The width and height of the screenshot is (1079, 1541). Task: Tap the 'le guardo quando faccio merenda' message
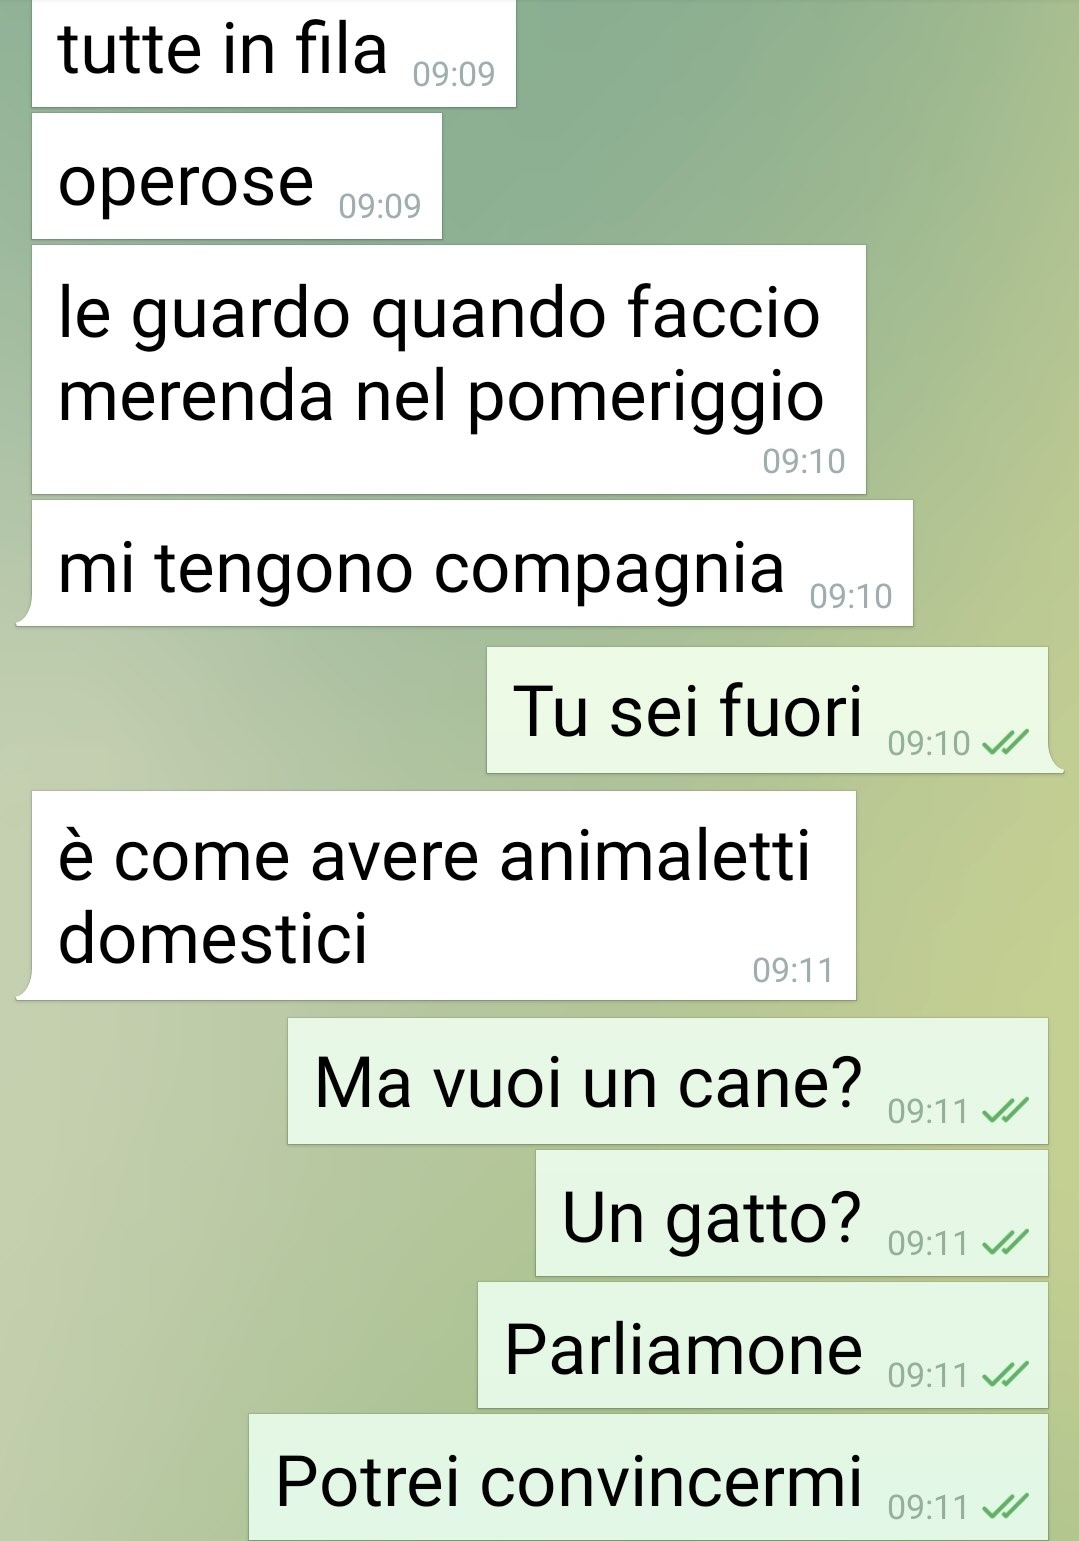[448, 369]
